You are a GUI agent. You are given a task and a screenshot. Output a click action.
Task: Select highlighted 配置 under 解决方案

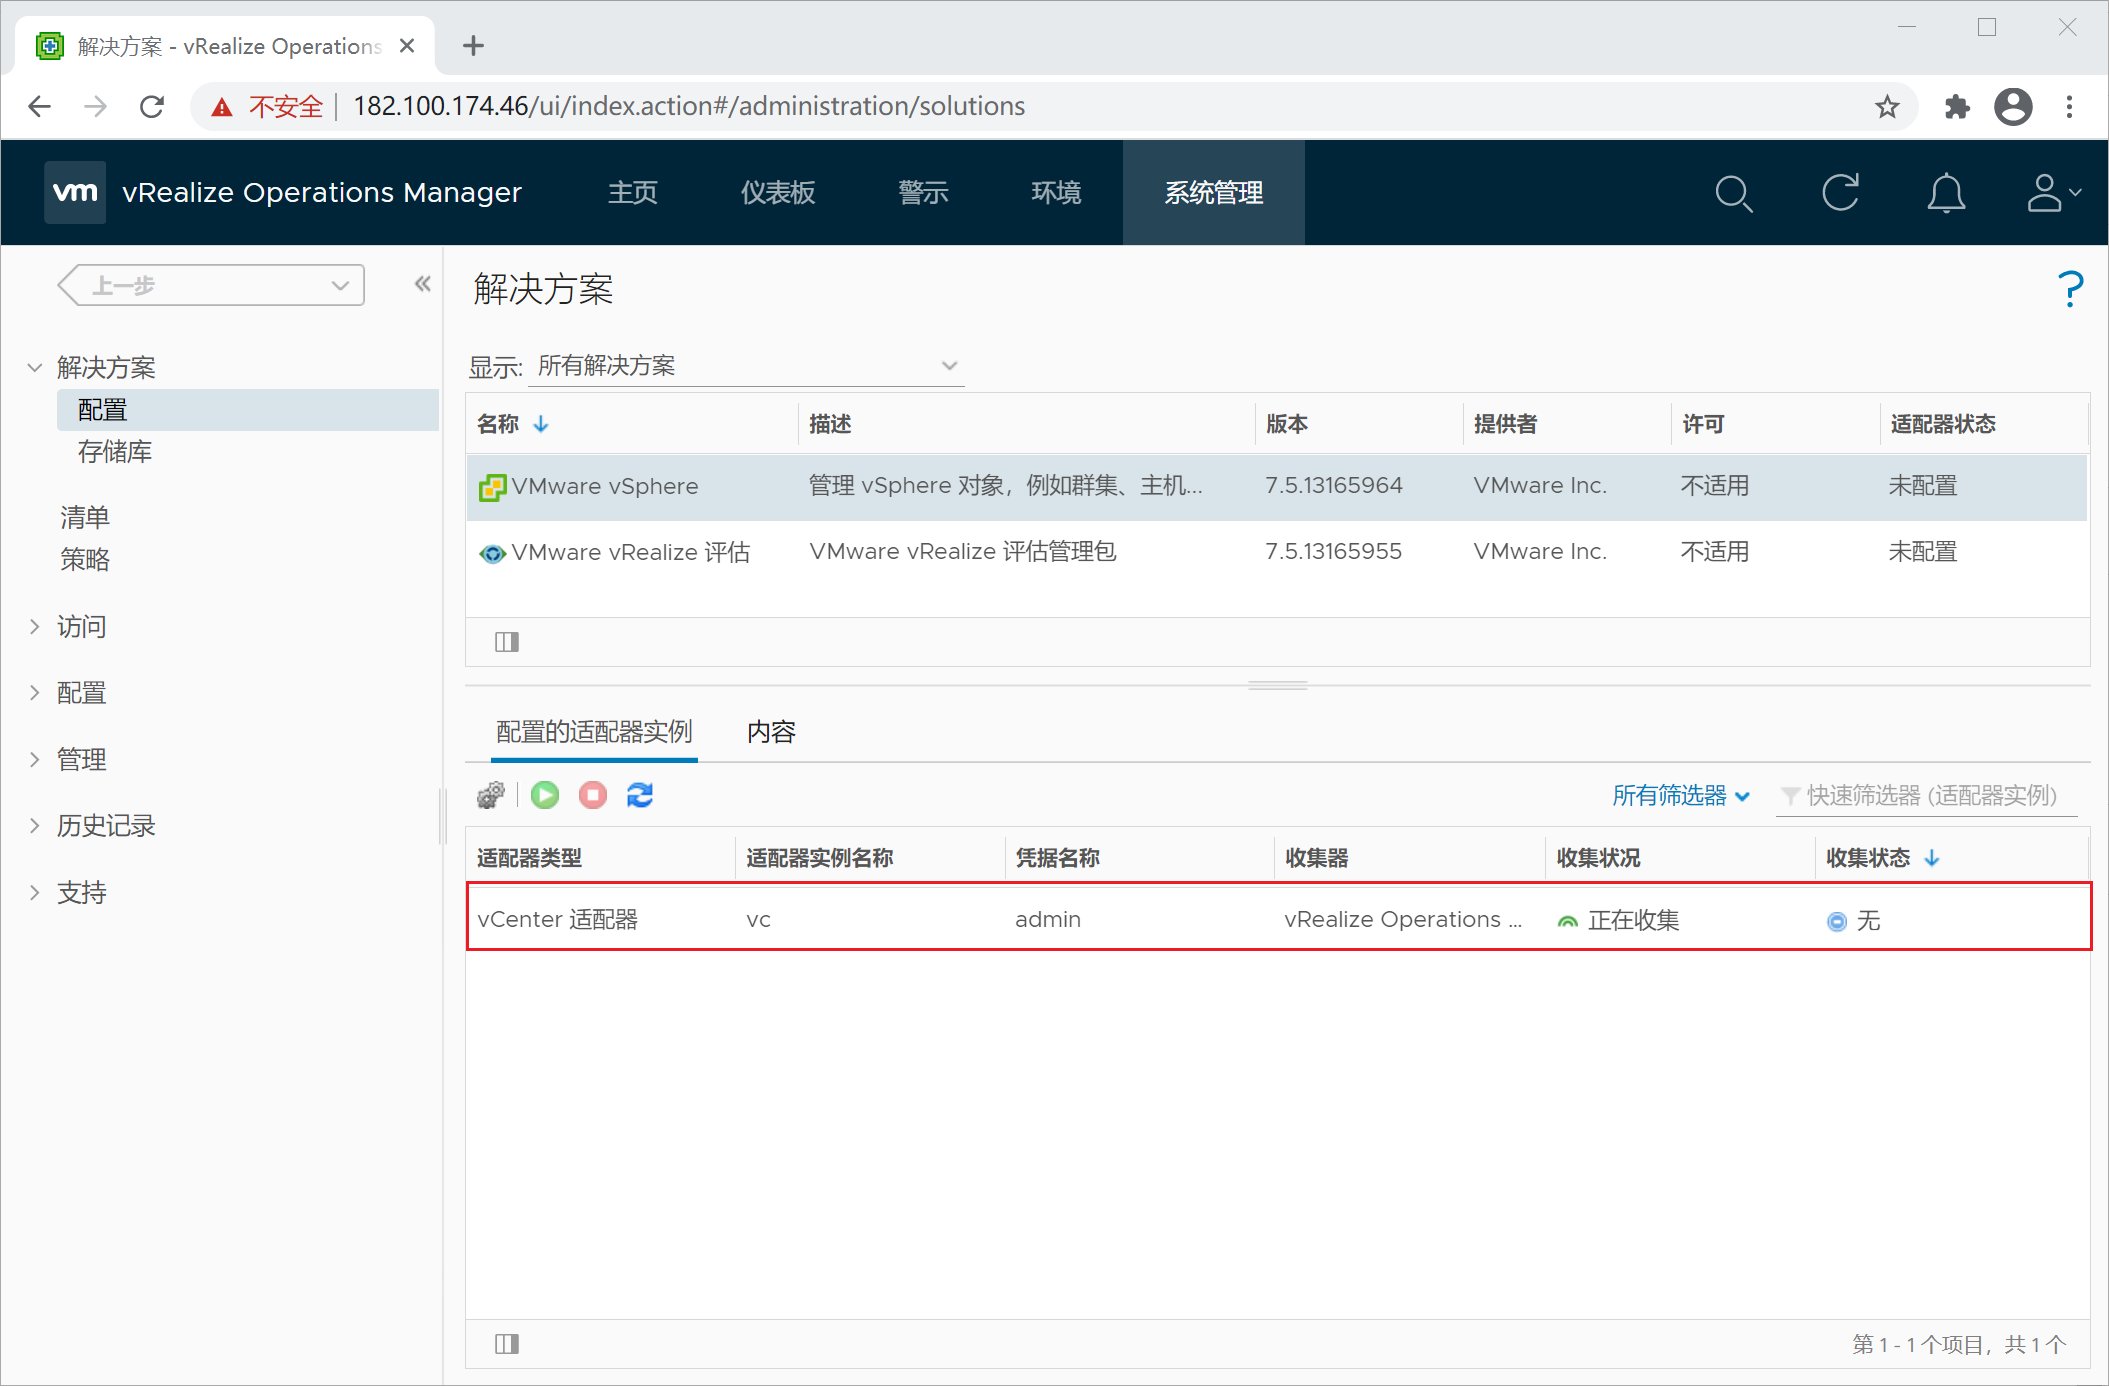(248, 410)
